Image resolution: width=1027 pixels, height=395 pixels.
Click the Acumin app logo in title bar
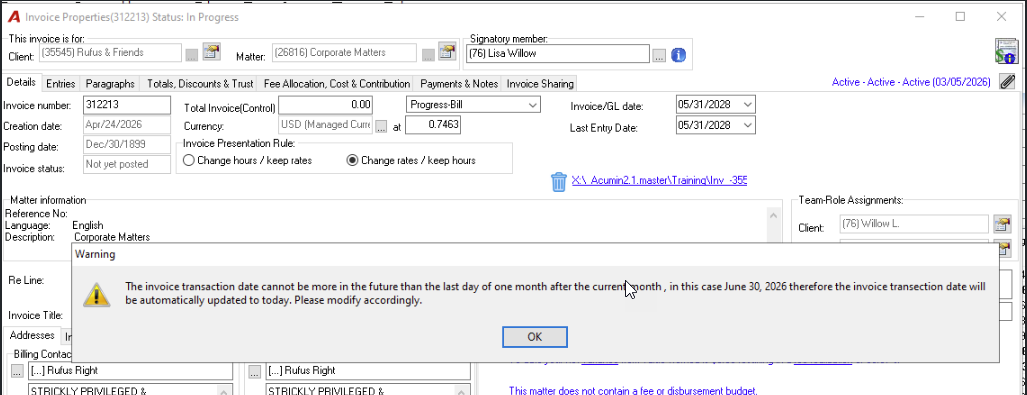point(13,17)
